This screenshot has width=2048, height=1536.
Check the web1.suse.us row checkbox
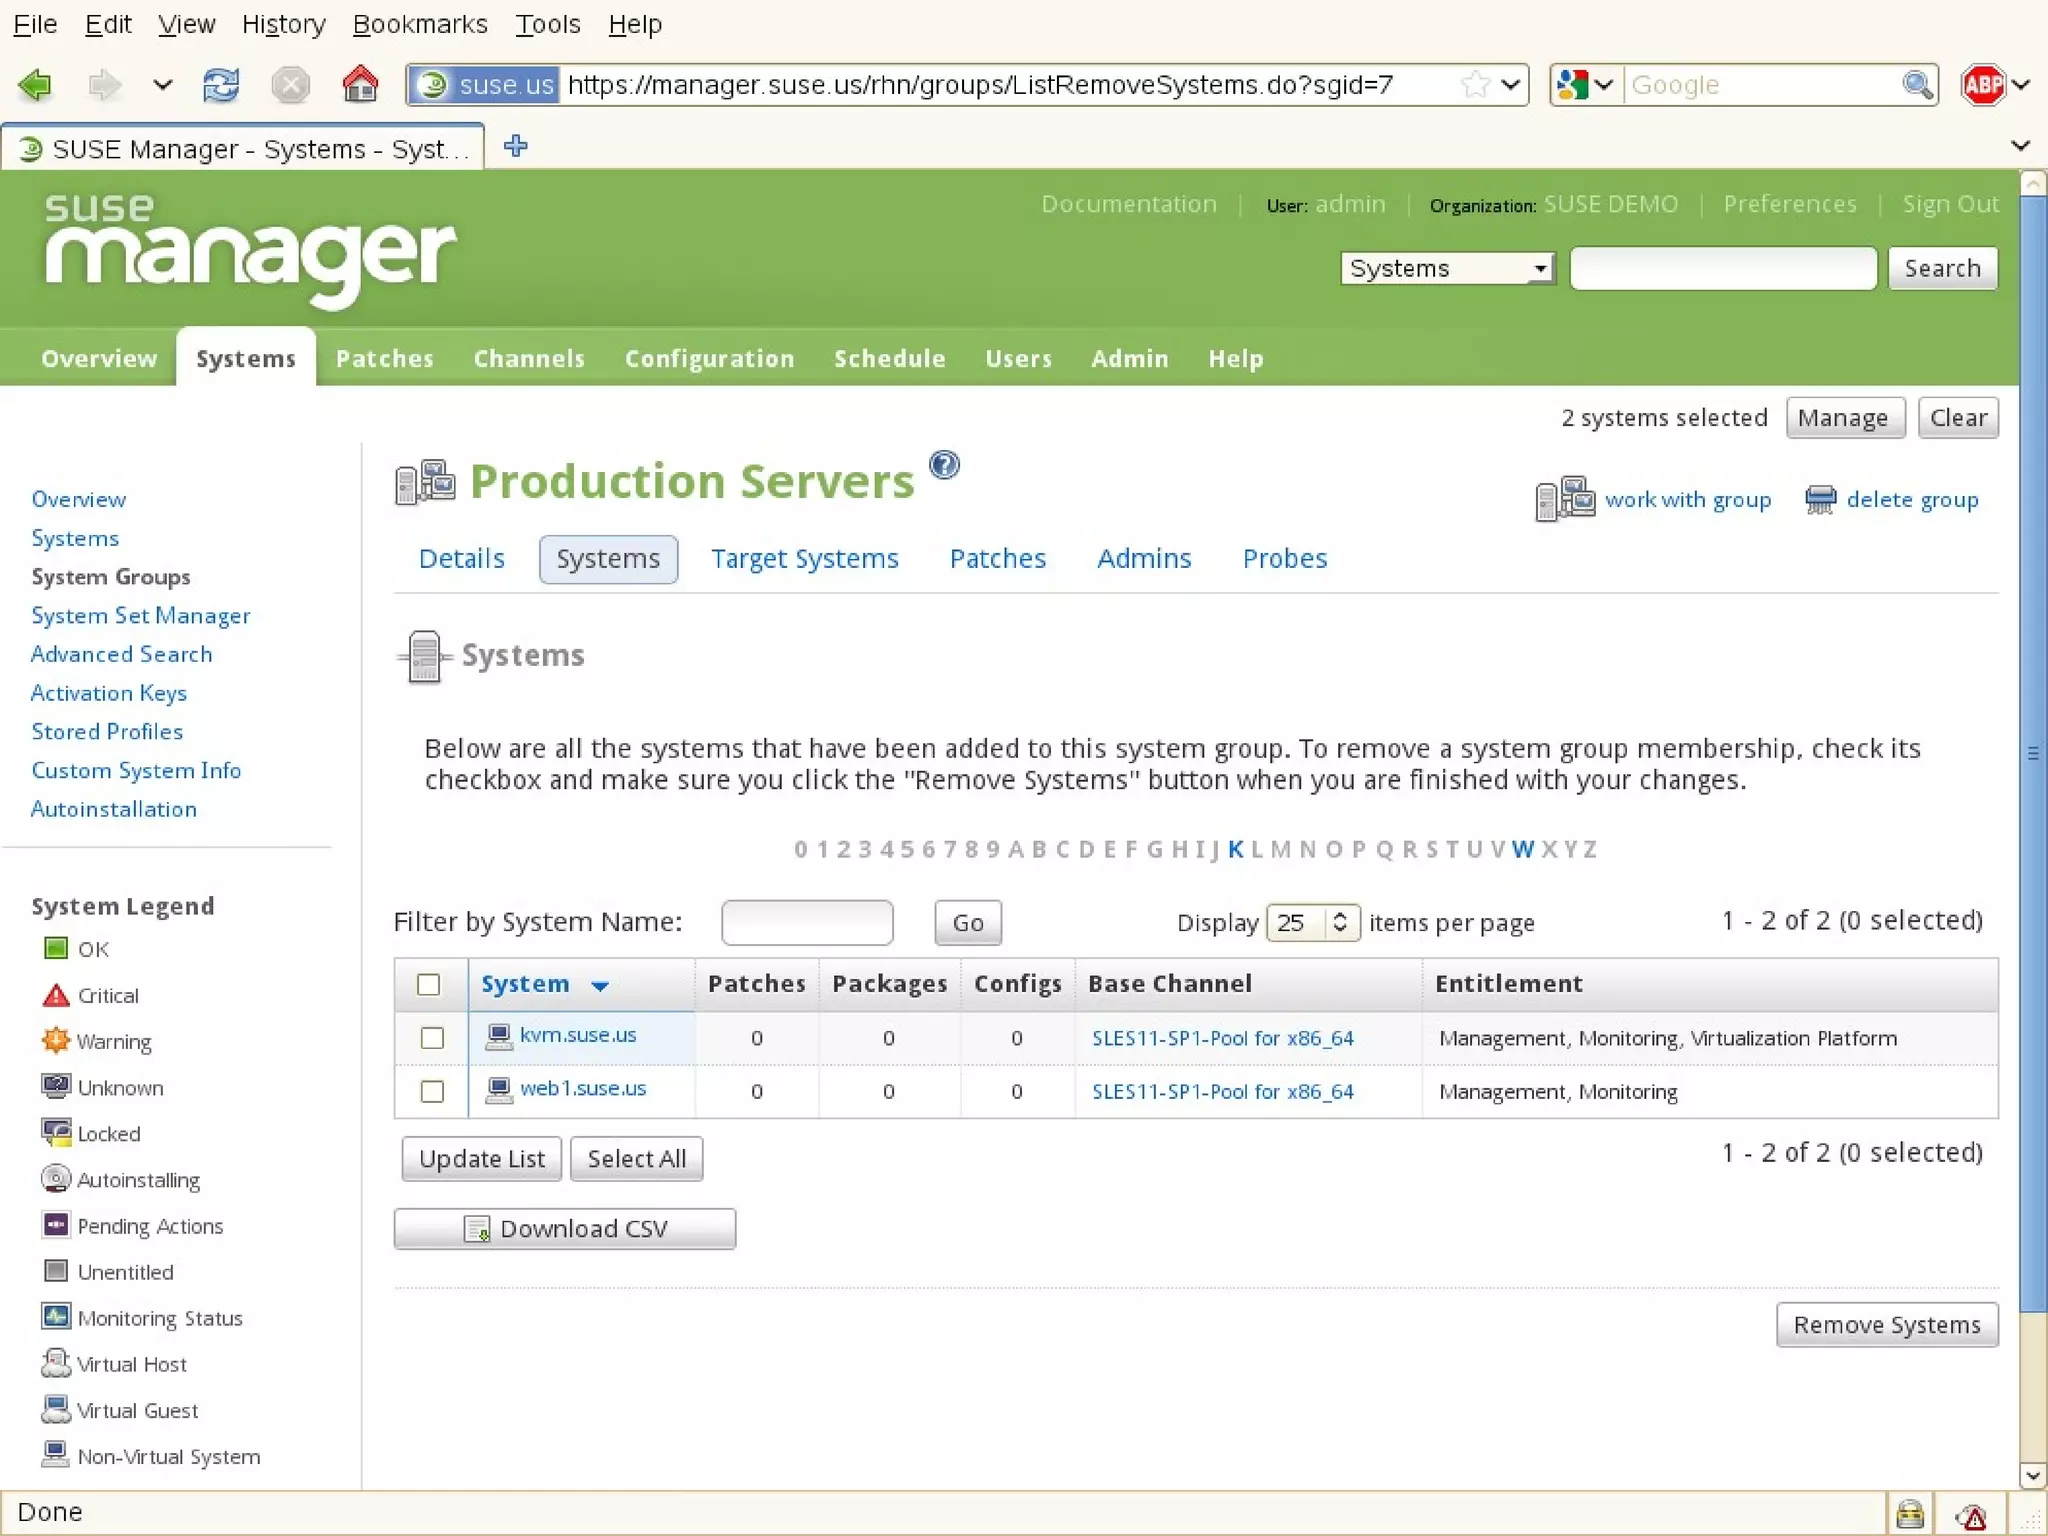pyautogui.click(x=432, y=1091)
